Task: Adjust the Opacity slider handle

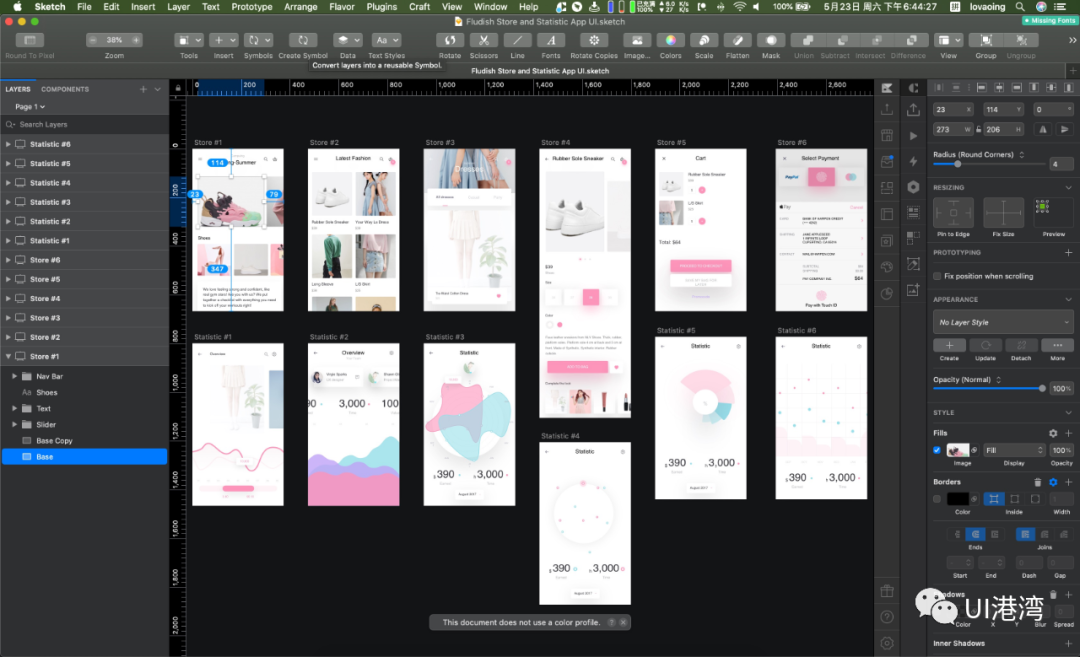Action: [x=1041, y=388]
